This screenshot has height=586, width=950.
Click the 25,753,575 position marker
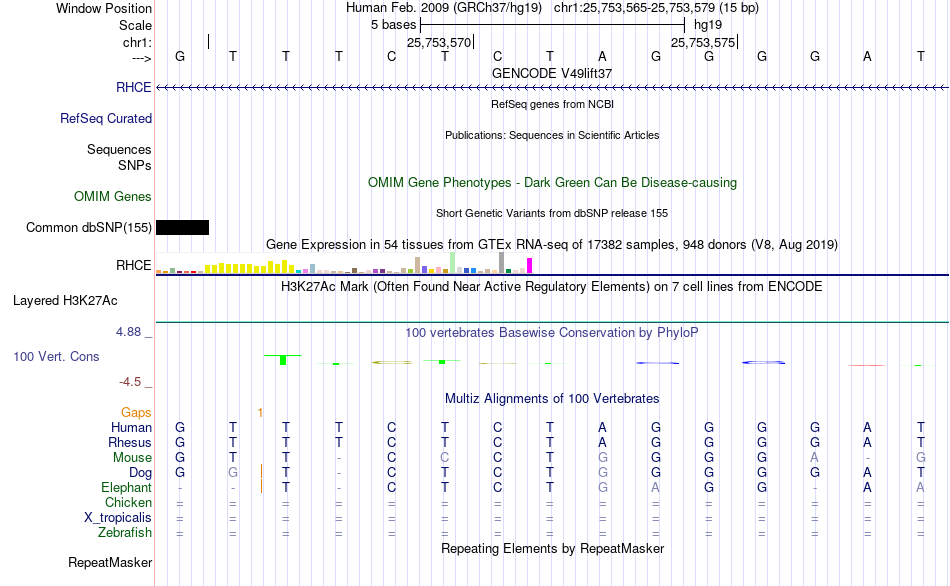click(x=703, y=42)
